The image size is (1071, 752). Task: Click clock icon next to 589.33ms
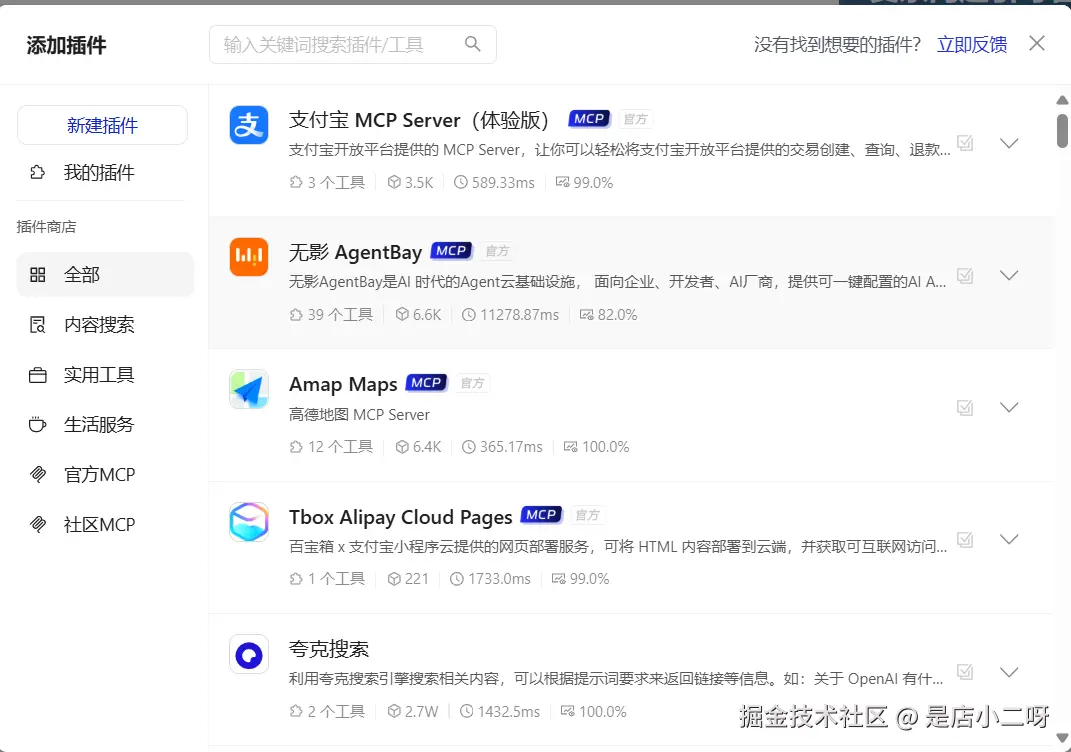tap(461, 182)
